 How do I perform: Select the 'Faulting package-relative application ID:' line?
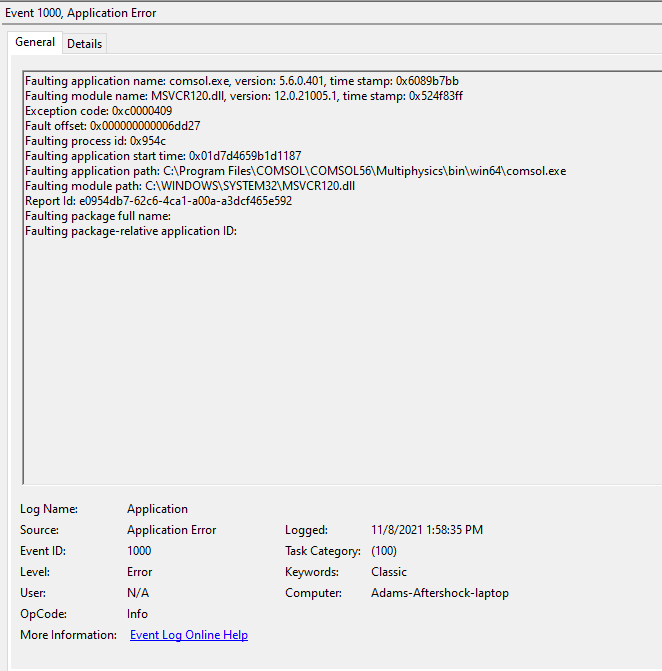pyautogui.click(x=131, y=231)
